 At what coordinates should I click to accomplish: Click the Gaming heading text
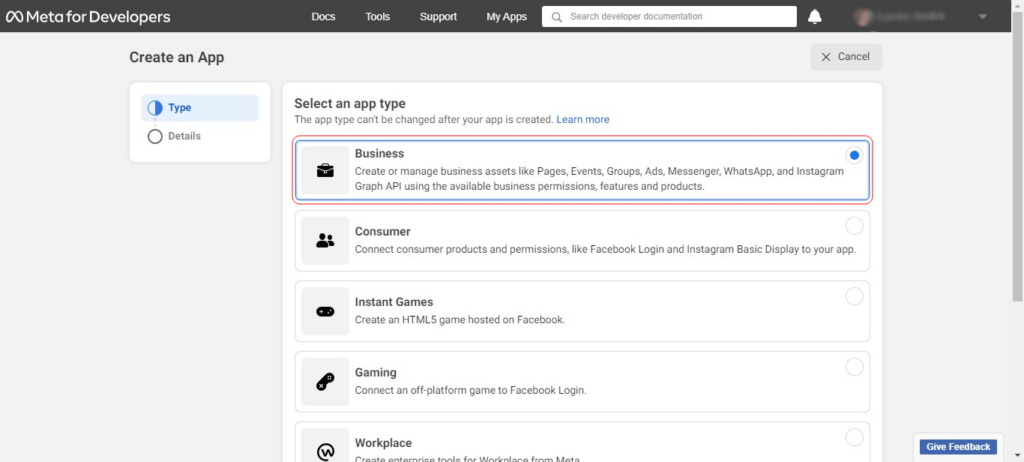click(x=376, y=372)
